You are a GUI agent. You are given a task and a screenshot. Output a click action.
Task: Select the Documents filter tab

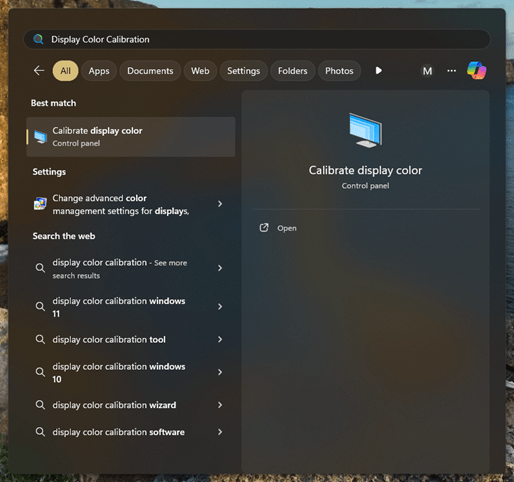(x=150, y=71)
